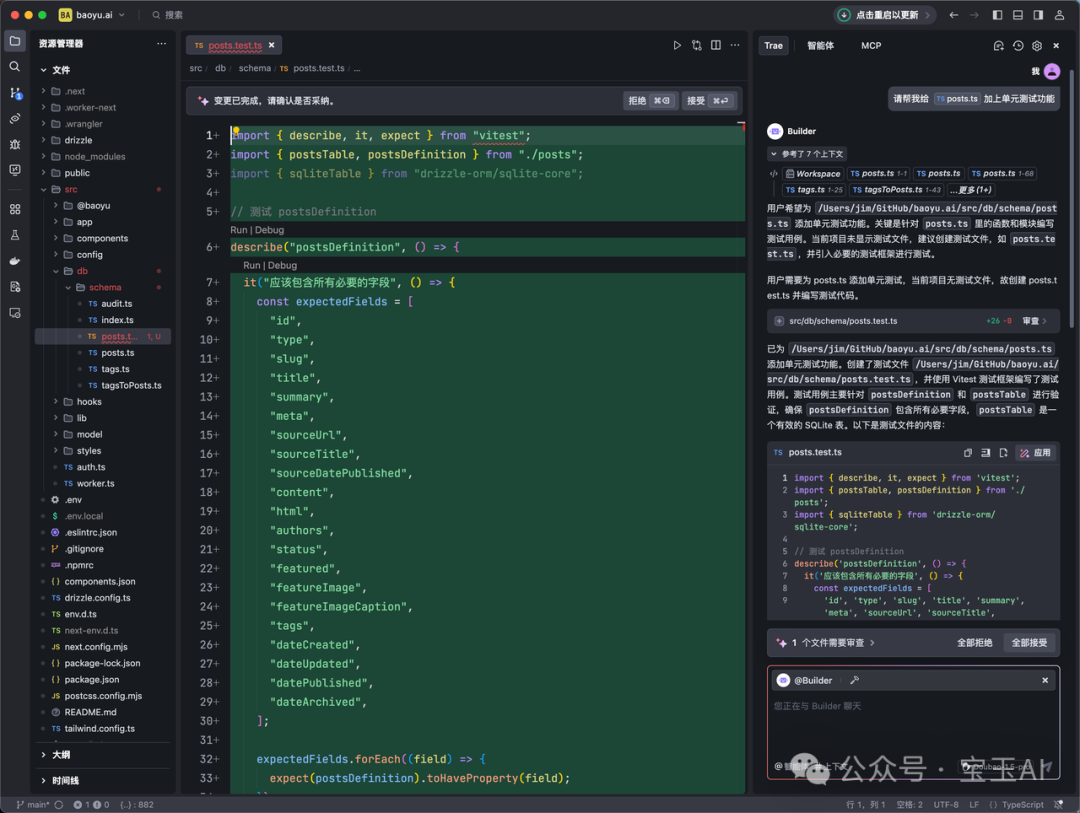The height and width of the screenshot is (813, 1080).
Task: Collapse the 参考了7个上下文 section
Action: point(807,154)
